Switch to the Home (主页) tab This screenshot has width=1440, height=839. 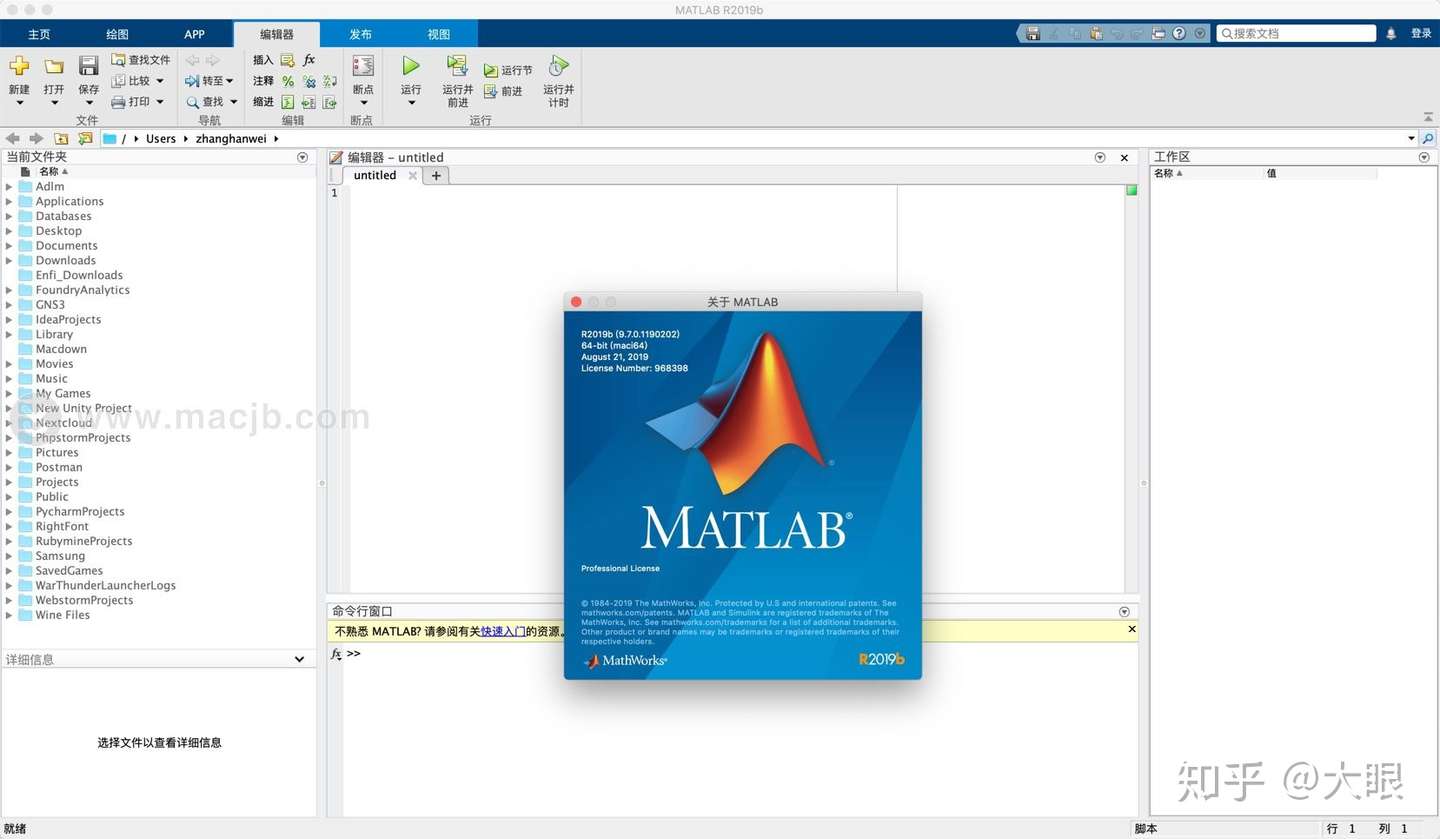(39, 34)
